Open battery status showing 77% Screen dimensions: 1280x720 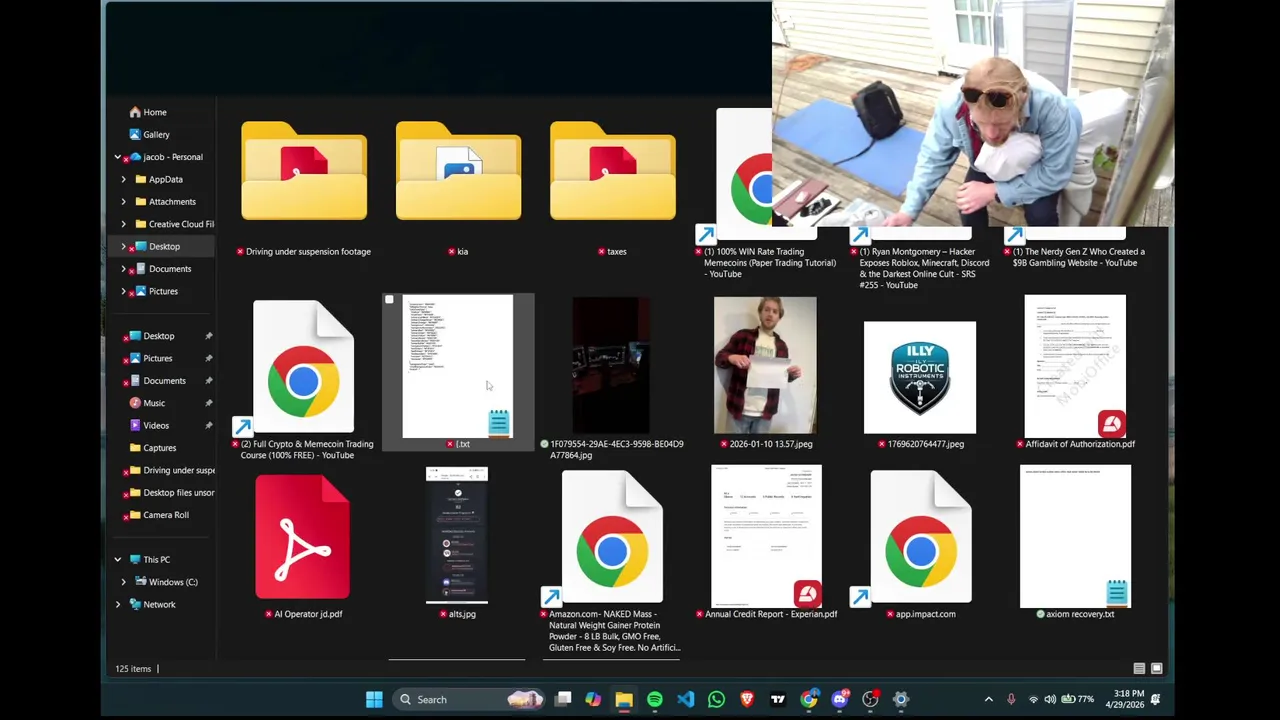[x=1078, y=700]
